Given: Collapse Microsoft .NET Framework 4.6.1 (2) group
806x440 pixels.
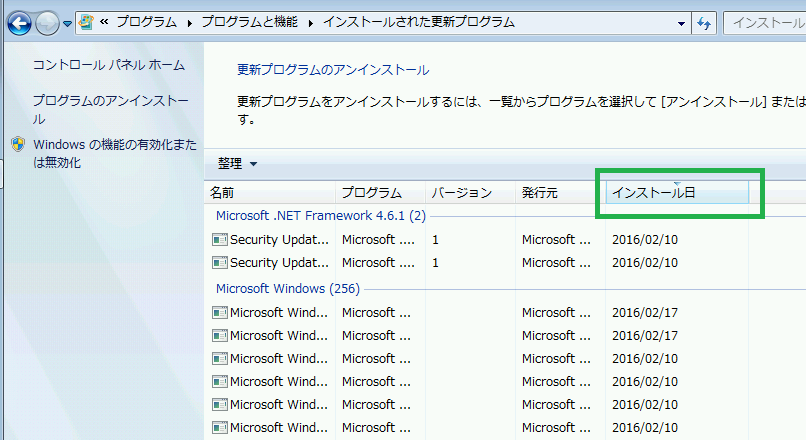Looking at the screenshot, I should (x=321, y=216).
